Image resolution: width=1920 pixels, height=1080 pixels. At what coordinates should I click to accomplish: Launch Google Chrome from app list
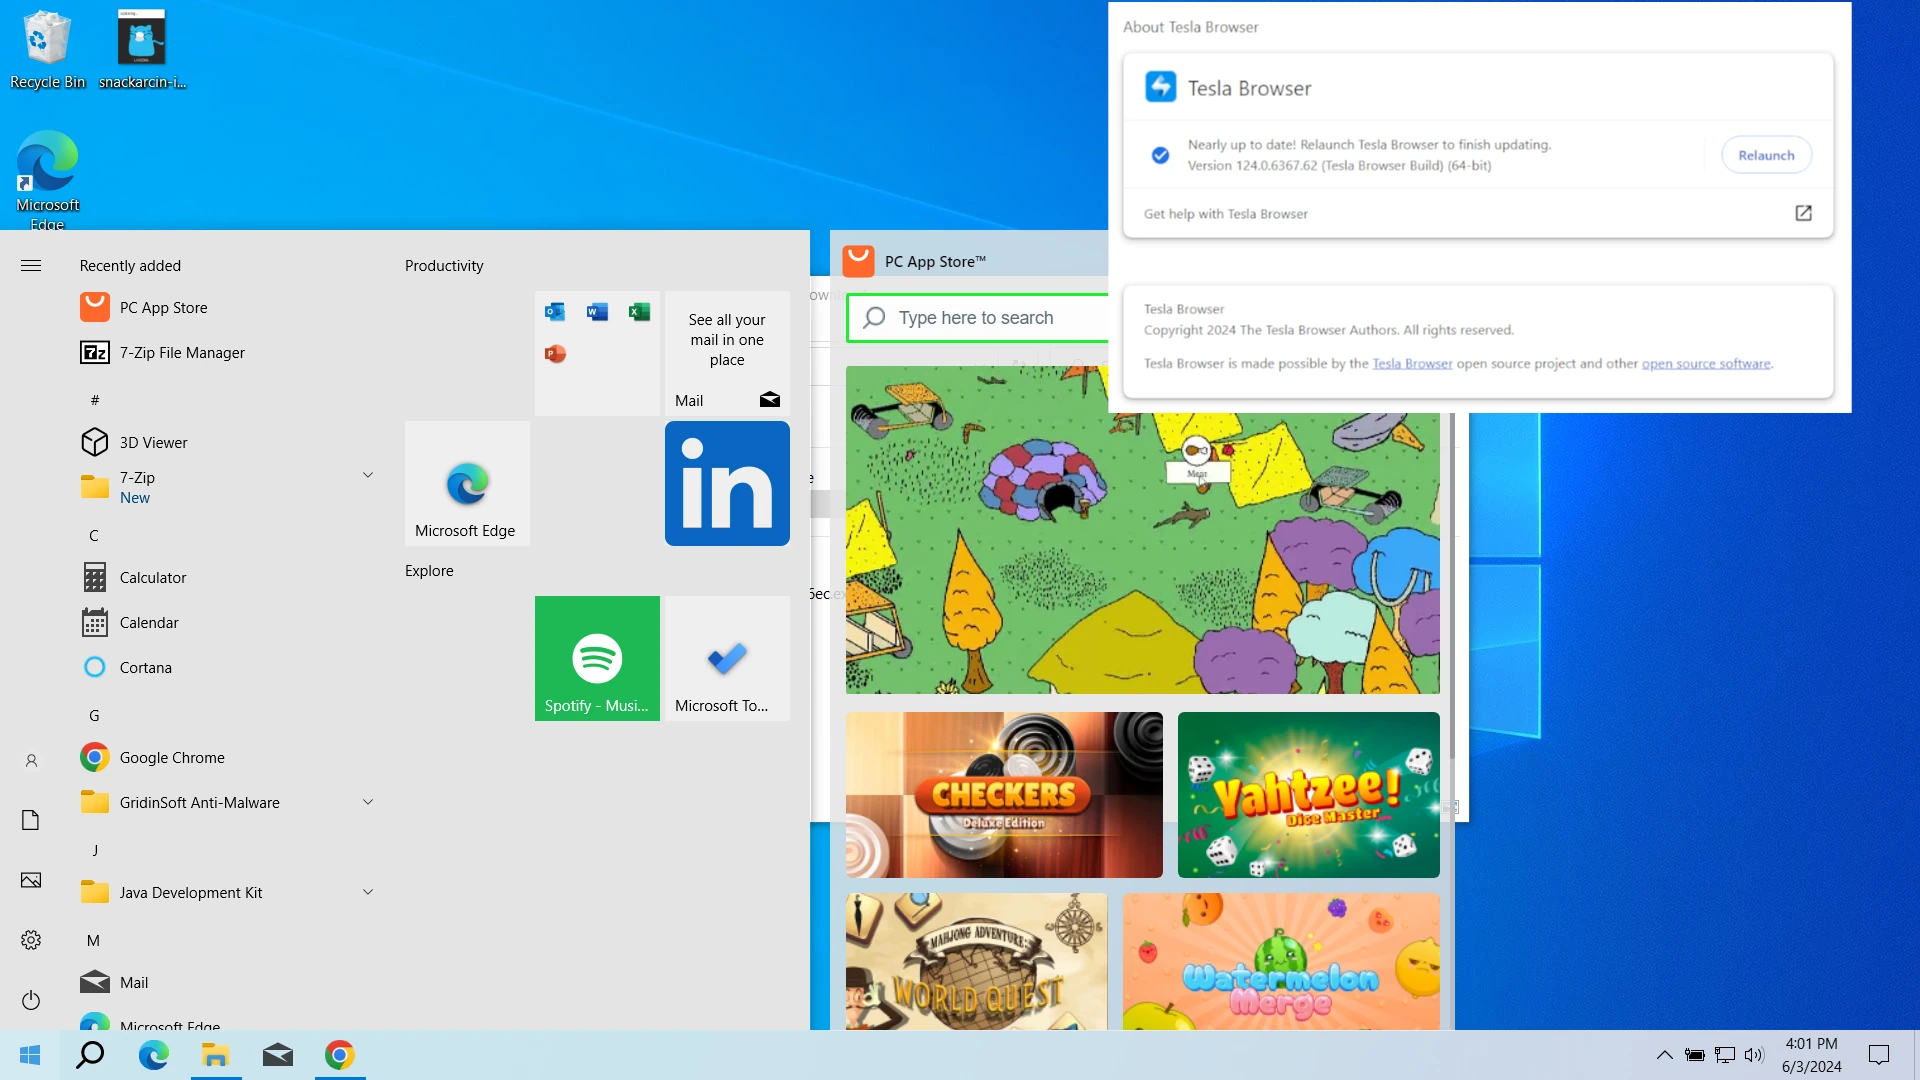[x=171, y=757]
